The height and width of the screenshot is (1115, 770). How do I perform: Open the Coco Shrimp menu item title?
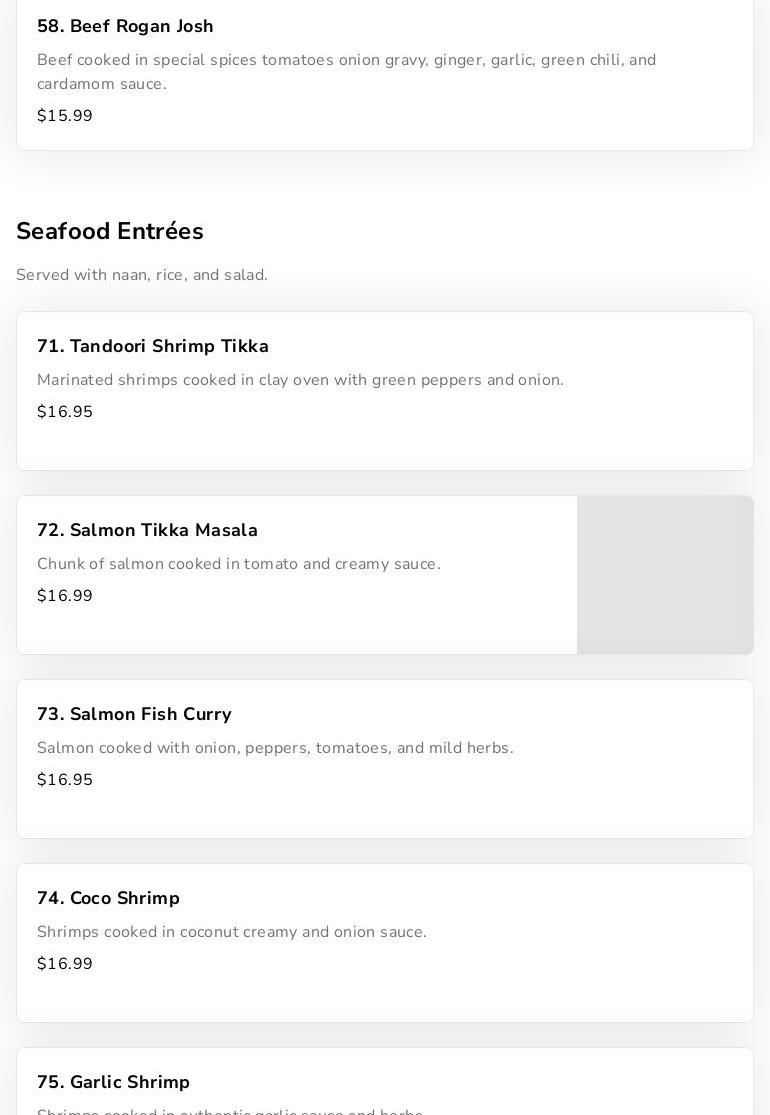(x=108, y=898)
